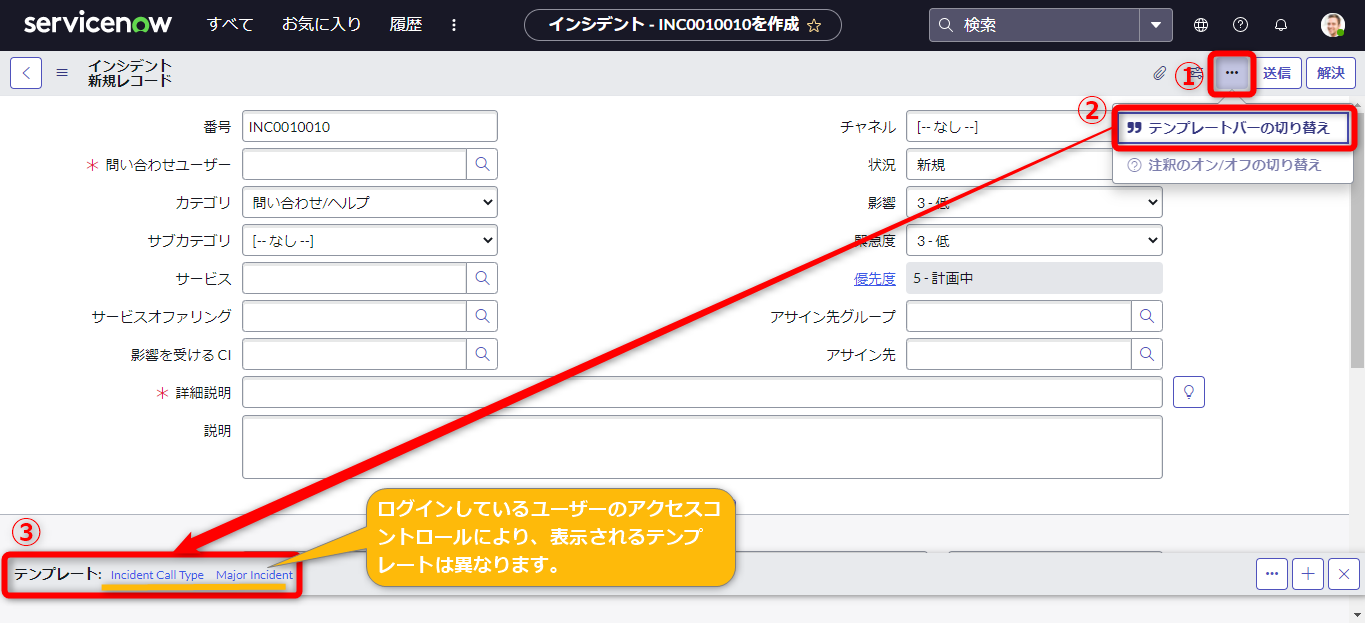Image resolution: width=1365 pixels, height=623 pixels.
Task: Click into the 説明 text area
Action: coord(700,447)
